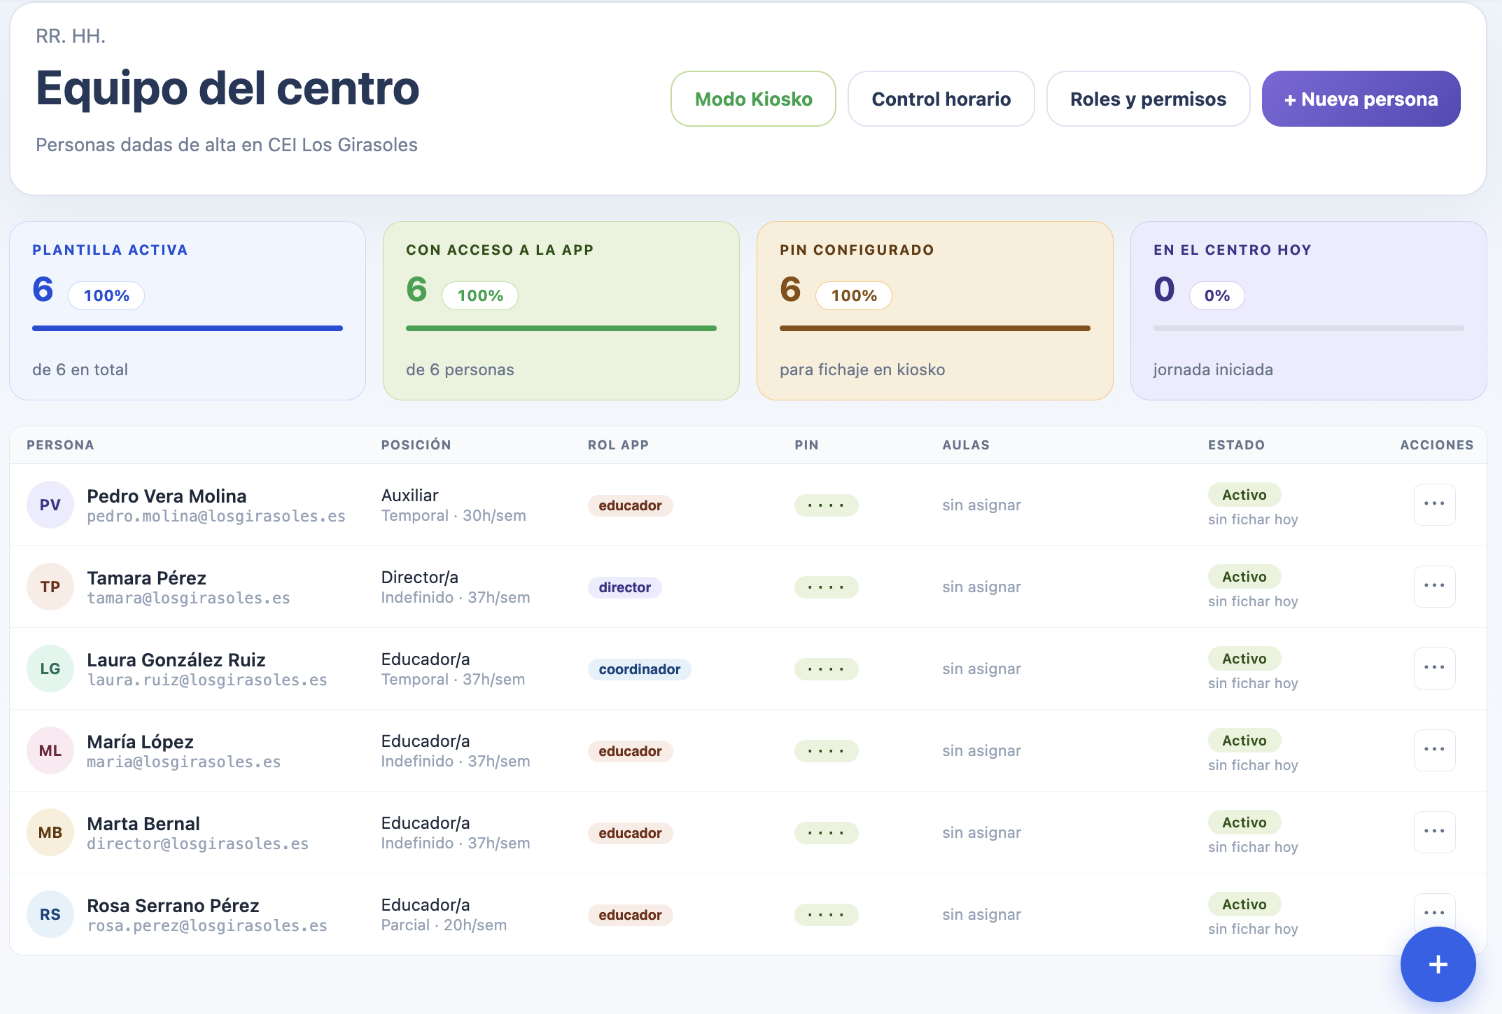Click the PIN configurado summary card

tap(935, 311)
